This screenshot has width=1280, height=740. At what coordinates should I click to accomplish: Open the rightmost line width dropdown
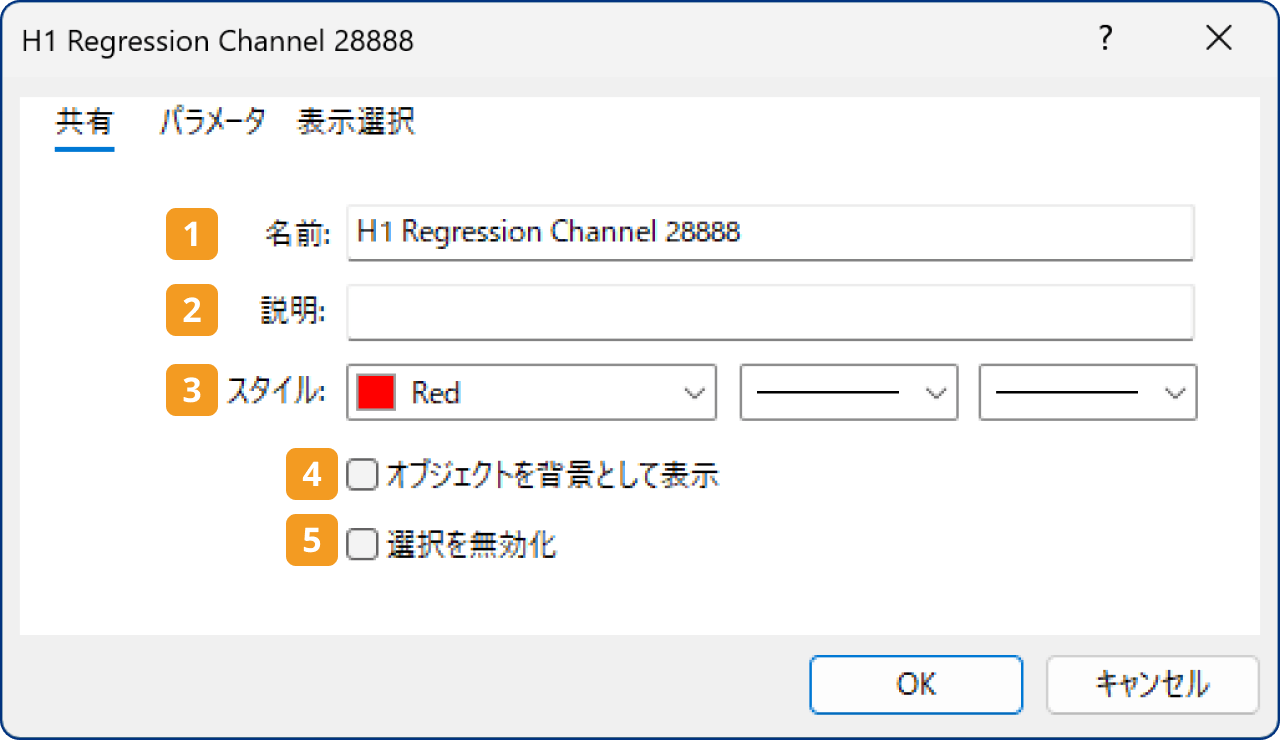pos(1088,392)
